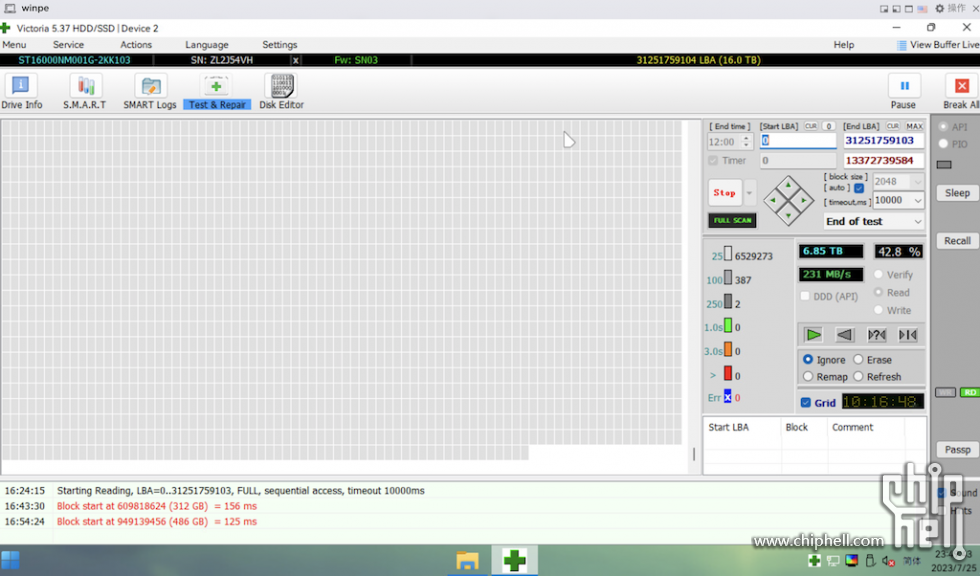Select the Refresh radio option
Screen dimensions: 980x576
click(x=858, y=377)
